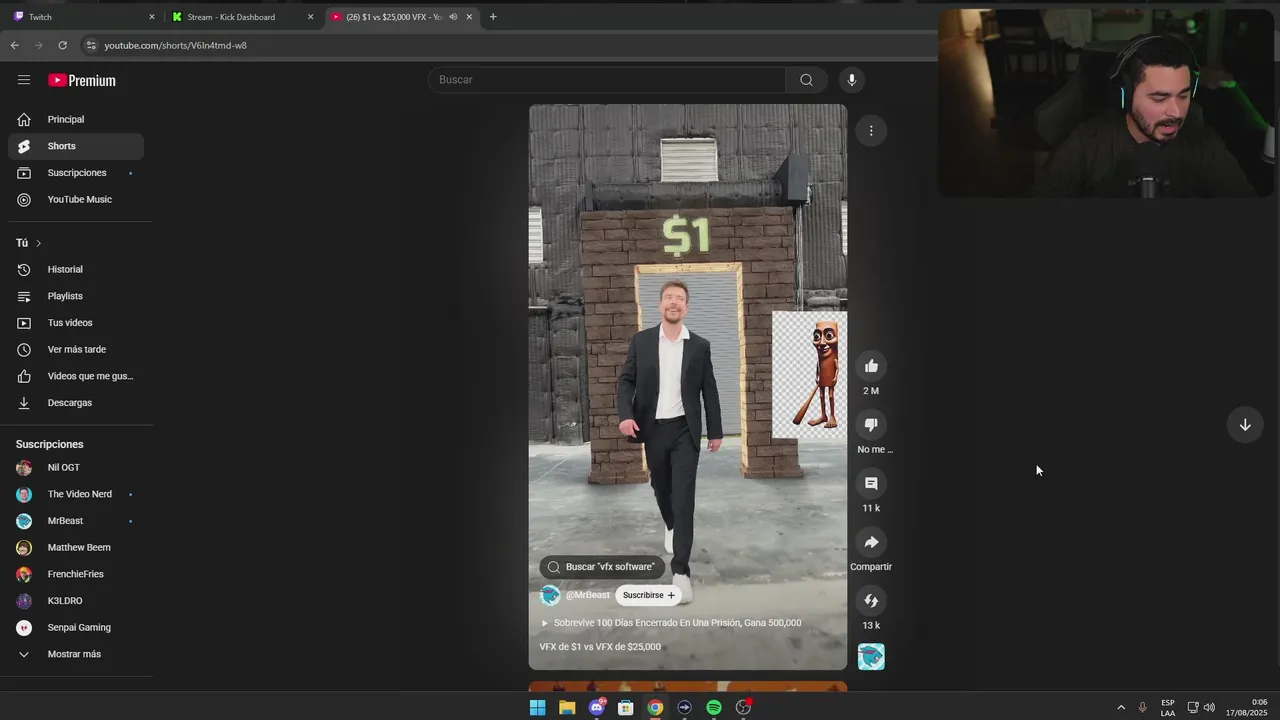Dislike the Short with thumbs down

pos(871,425)
